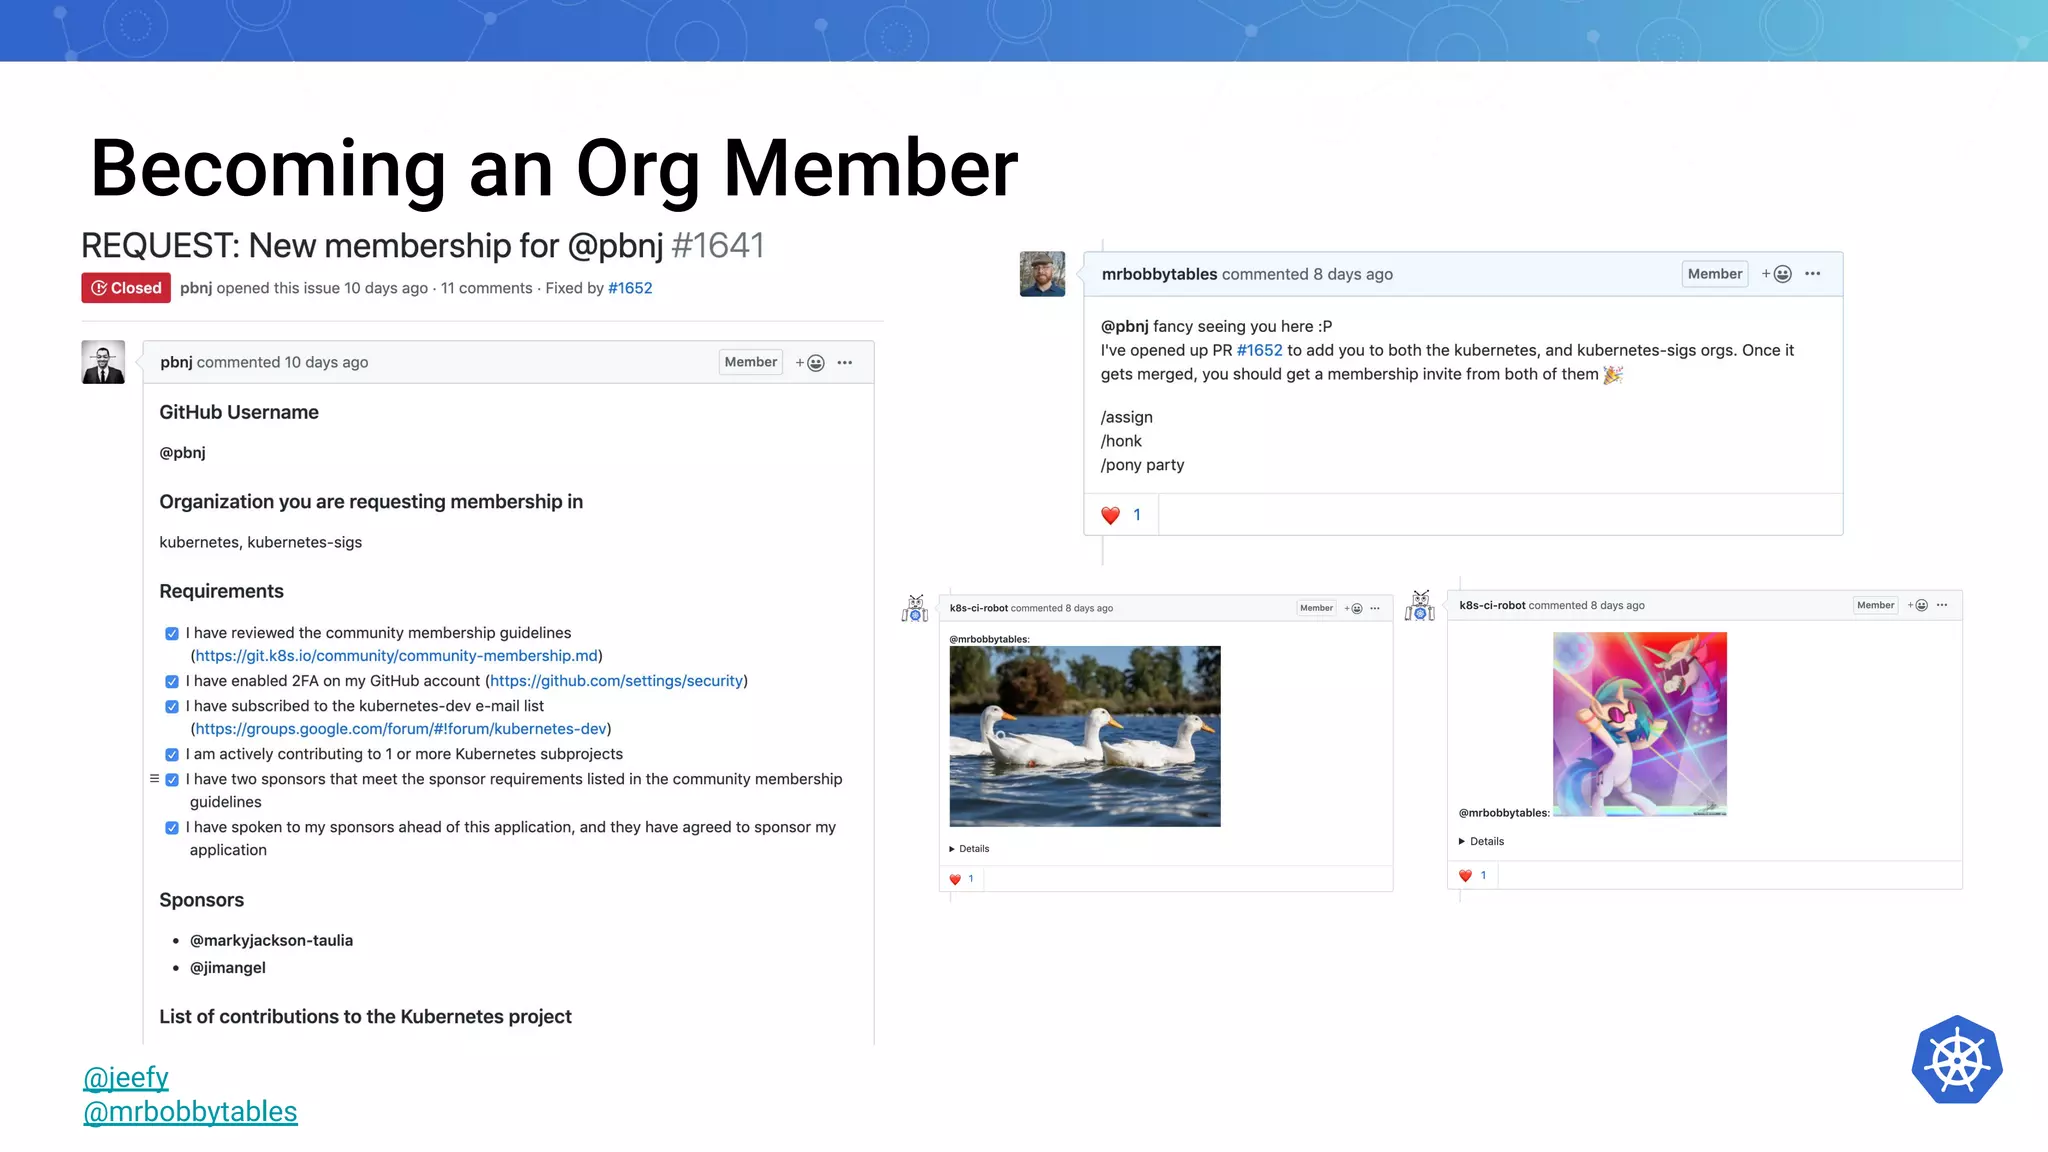Image resolution: width=2048 pixels, height=1152 pixels.
Task: Add reaction to k8s-ci-robot duck image comment
Action: (1353, 608)
